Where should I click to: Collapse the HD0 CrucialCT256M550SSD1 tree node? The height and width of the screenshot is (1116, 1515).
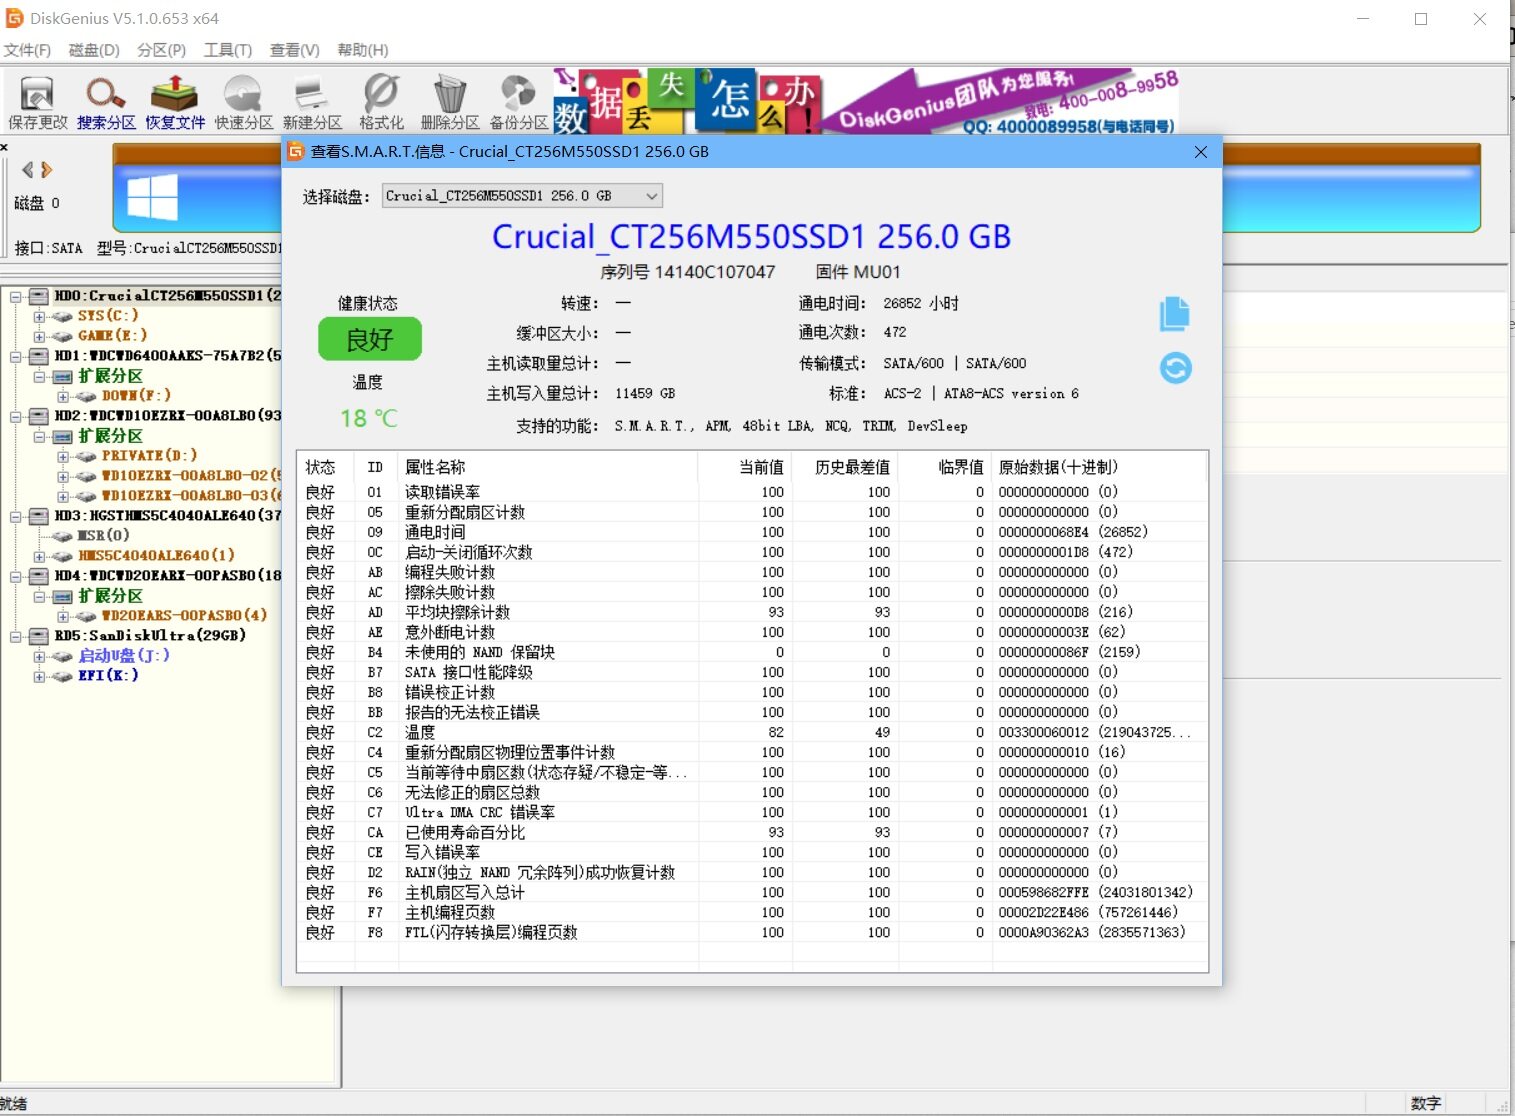point(16,296)
